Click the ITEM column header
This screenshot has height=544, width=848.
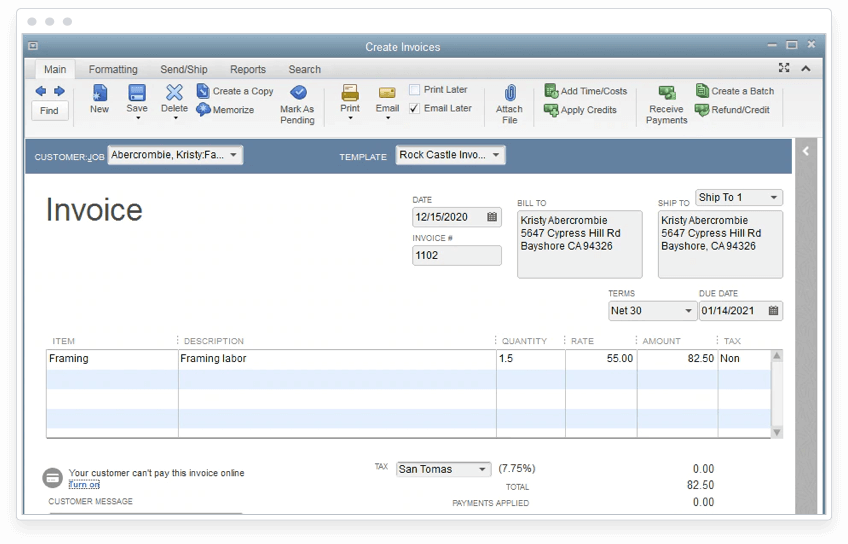tap(63, 341)
